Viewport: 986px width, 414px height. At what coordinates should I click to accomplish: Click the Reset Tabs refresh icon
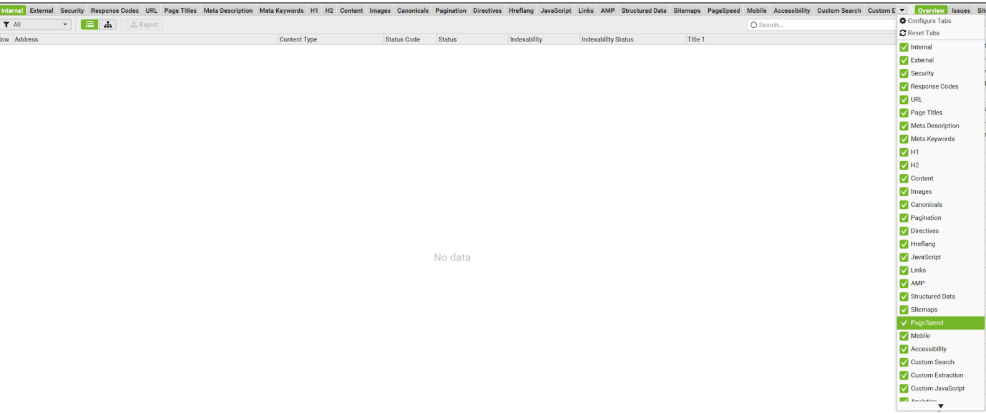tap(904, 33)
